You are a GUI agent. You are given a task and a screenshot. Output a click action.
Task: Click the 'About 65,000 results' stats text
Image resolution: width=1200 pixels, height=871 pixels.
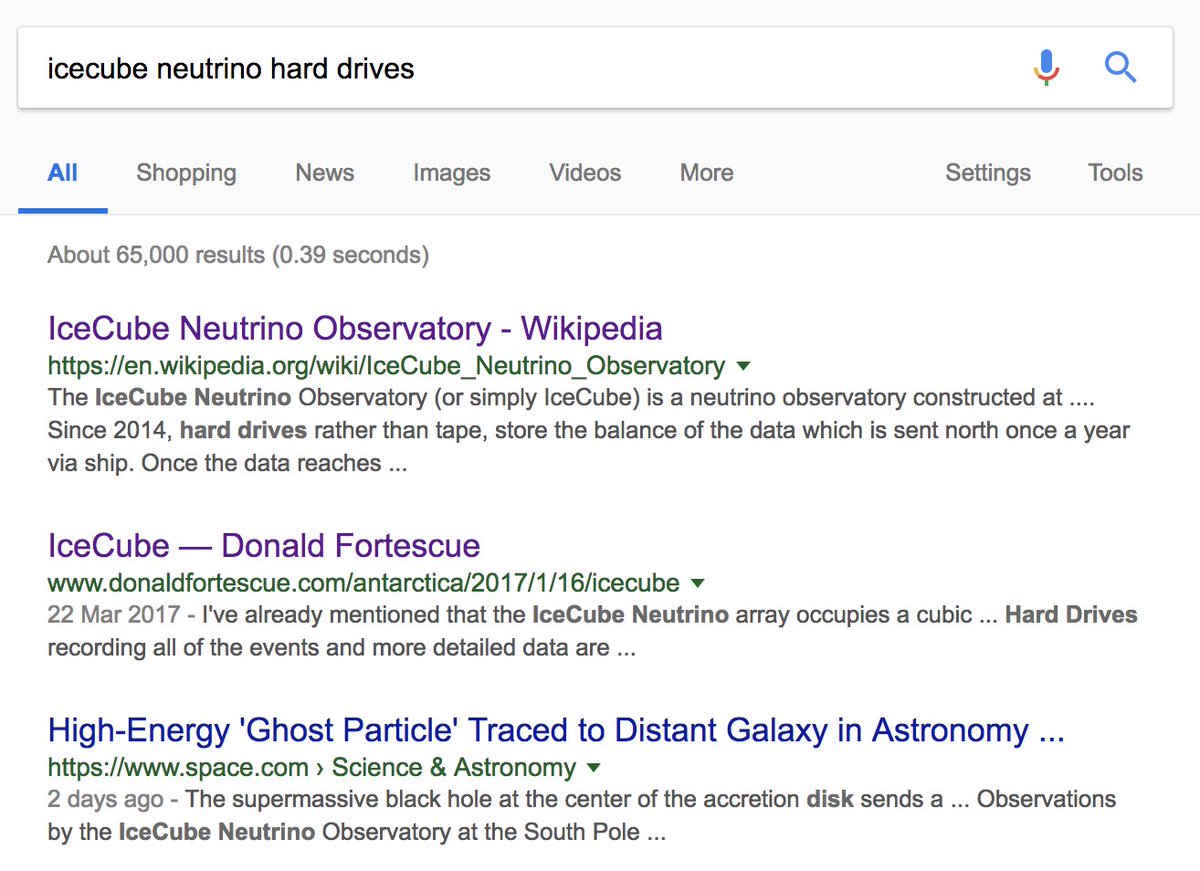[x=238, y=255]
